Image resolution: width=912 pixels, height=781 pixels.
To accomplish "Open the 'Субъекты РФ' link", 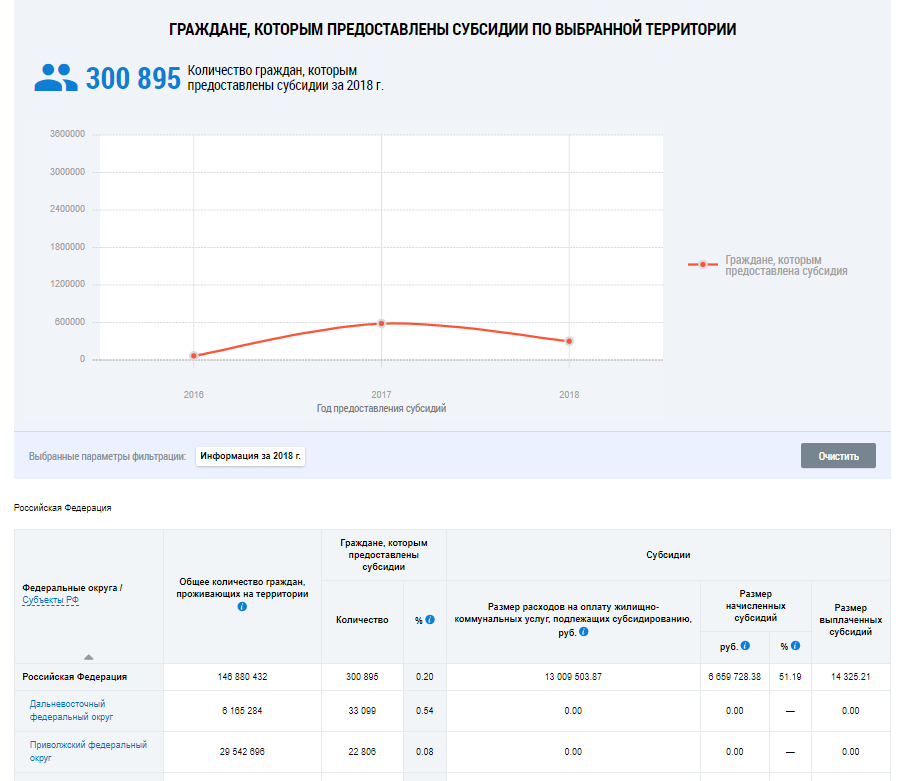I will tap(49, 600).
